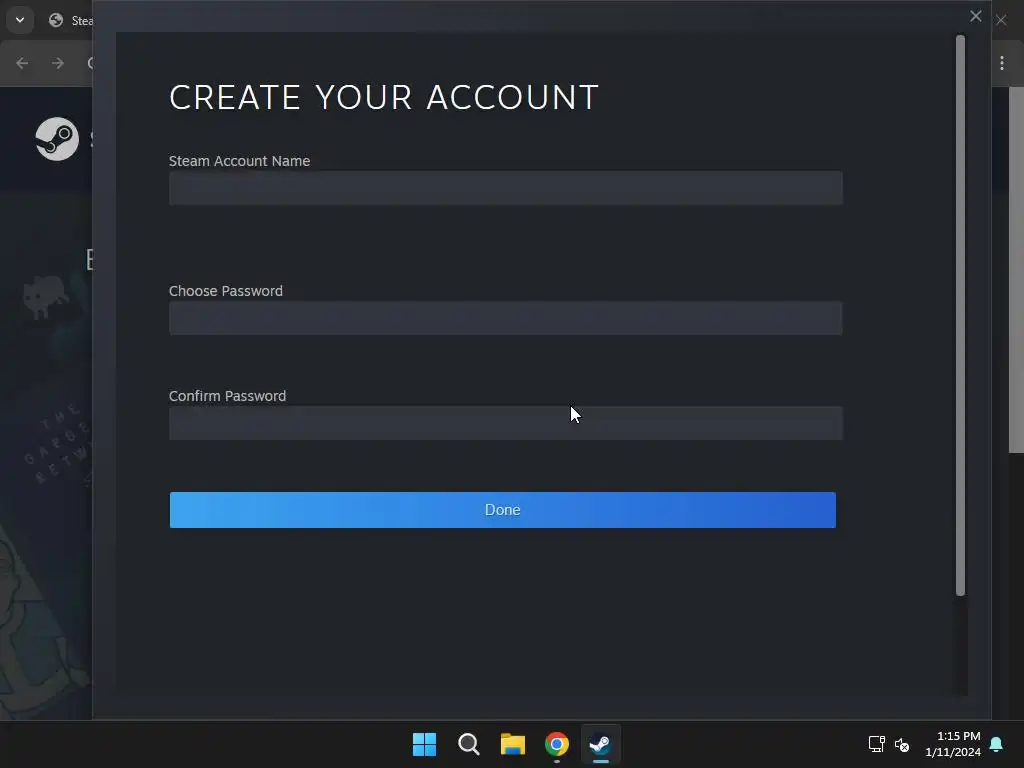1024x768 pixels.
Task: Expand the tab list dropdown arrow
Action: [20, 20]
